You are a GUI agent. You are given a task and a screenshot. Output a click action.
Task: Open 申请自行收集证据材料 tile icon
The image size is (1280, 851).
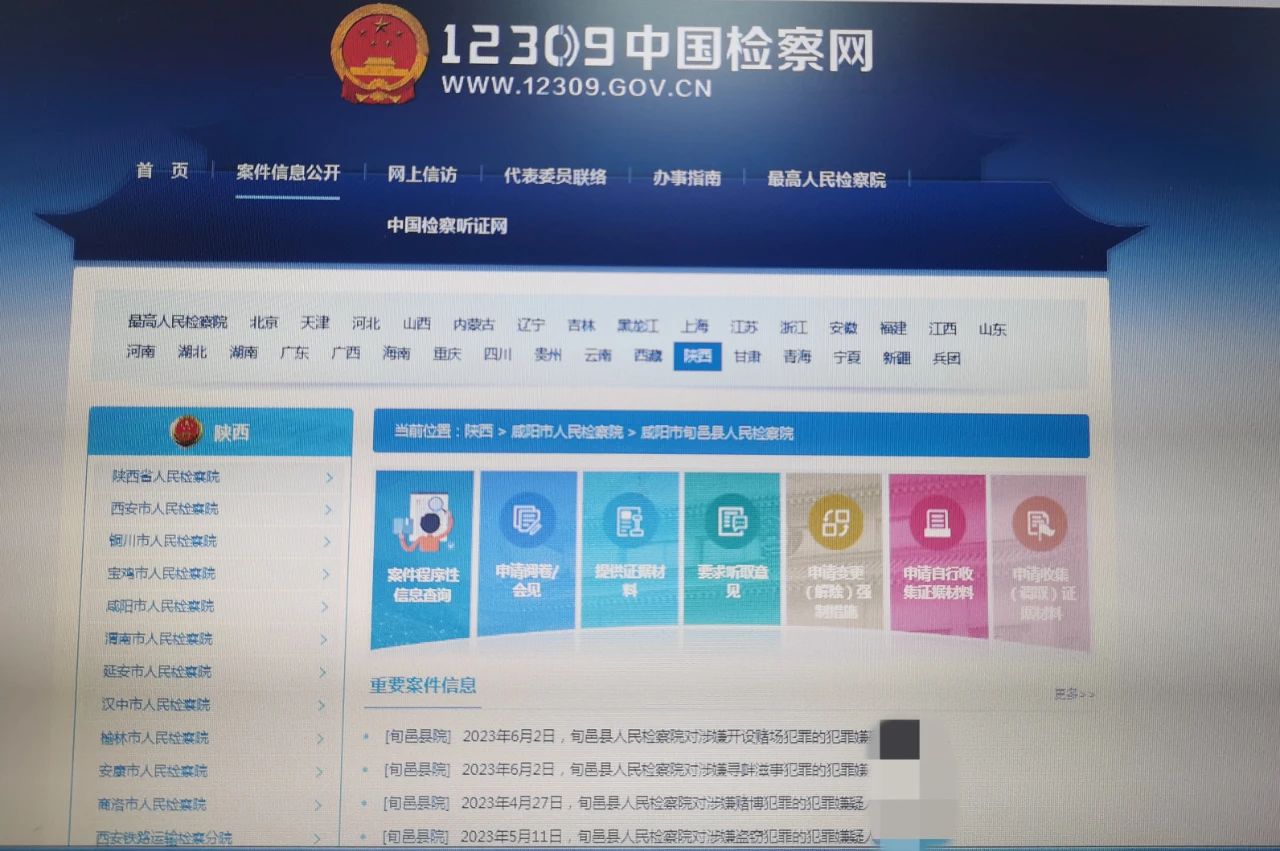point(937,522)
